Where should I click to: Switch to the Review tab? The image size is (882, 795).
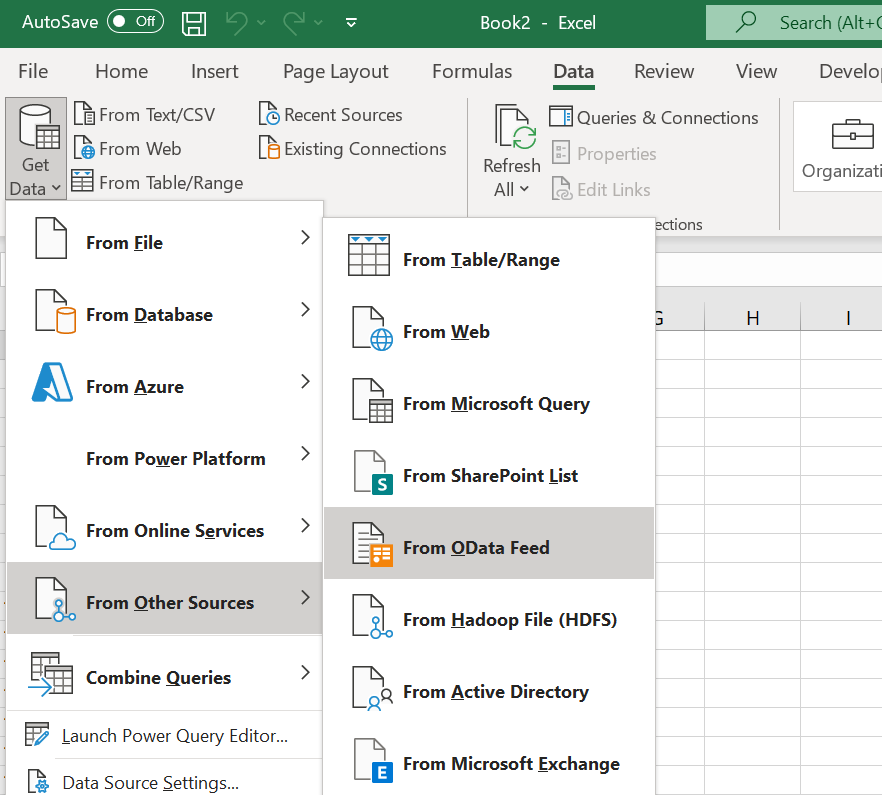(x=664, y=71)
